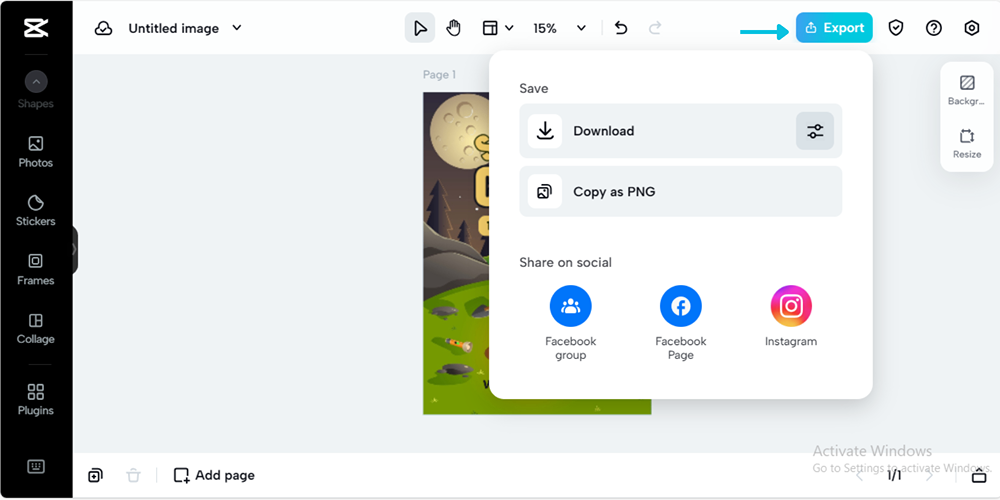The image size is (1000, 500).
Task: Collapse the Shapes section chevron
Action: tap(36, 82)
